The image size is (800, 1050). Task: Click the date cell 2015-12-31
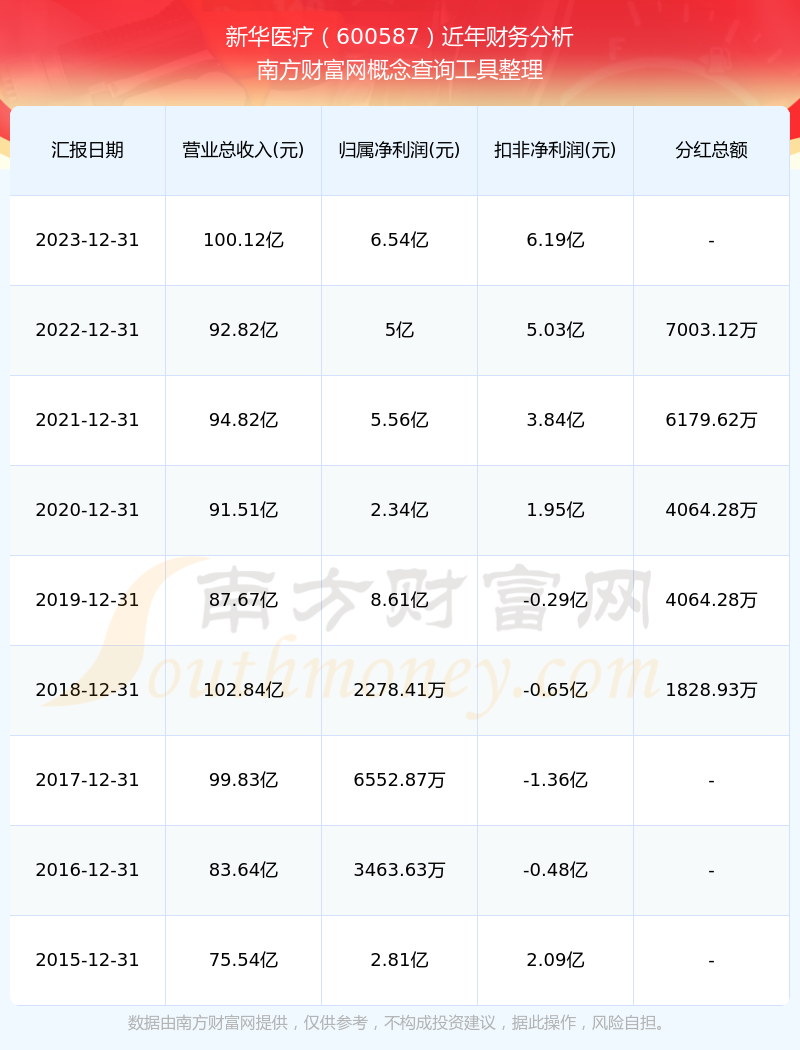88,960
